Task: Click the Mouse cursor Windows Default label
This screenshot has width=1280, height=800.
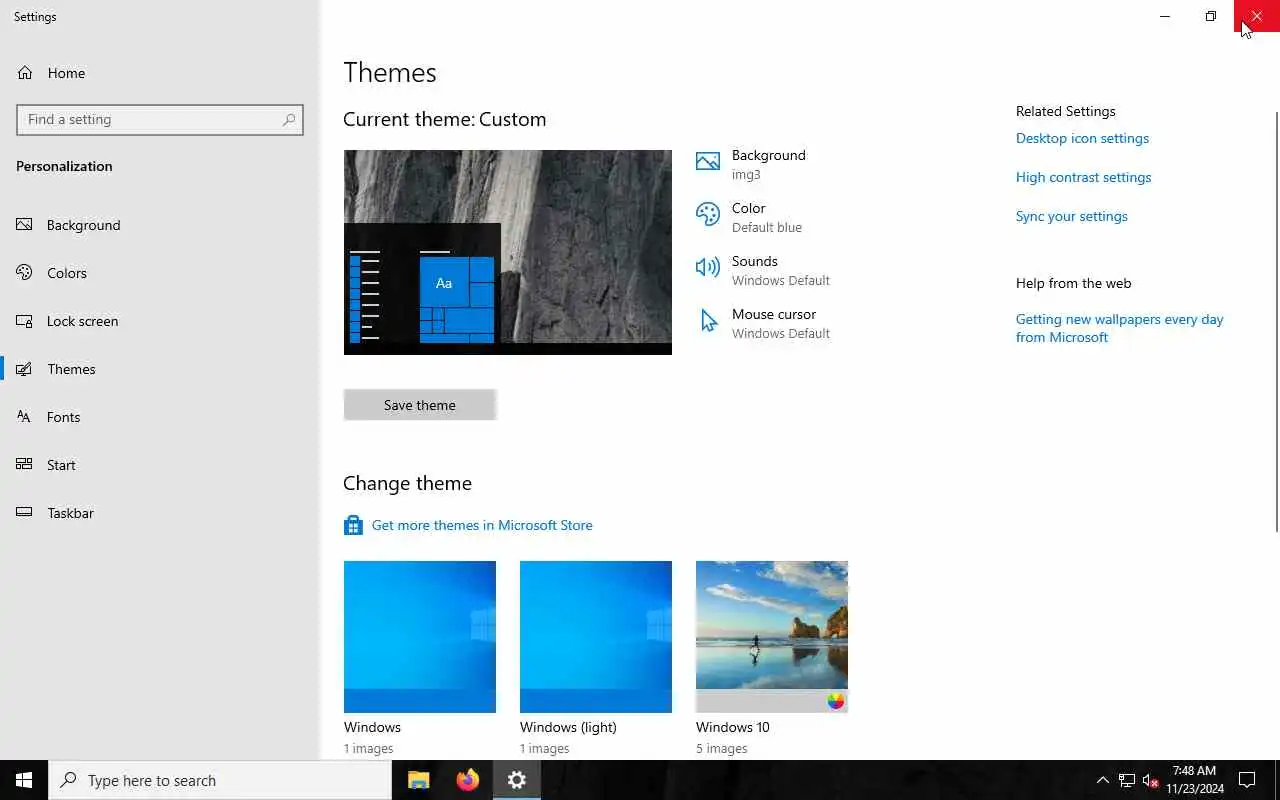Action: pos(781,323)
